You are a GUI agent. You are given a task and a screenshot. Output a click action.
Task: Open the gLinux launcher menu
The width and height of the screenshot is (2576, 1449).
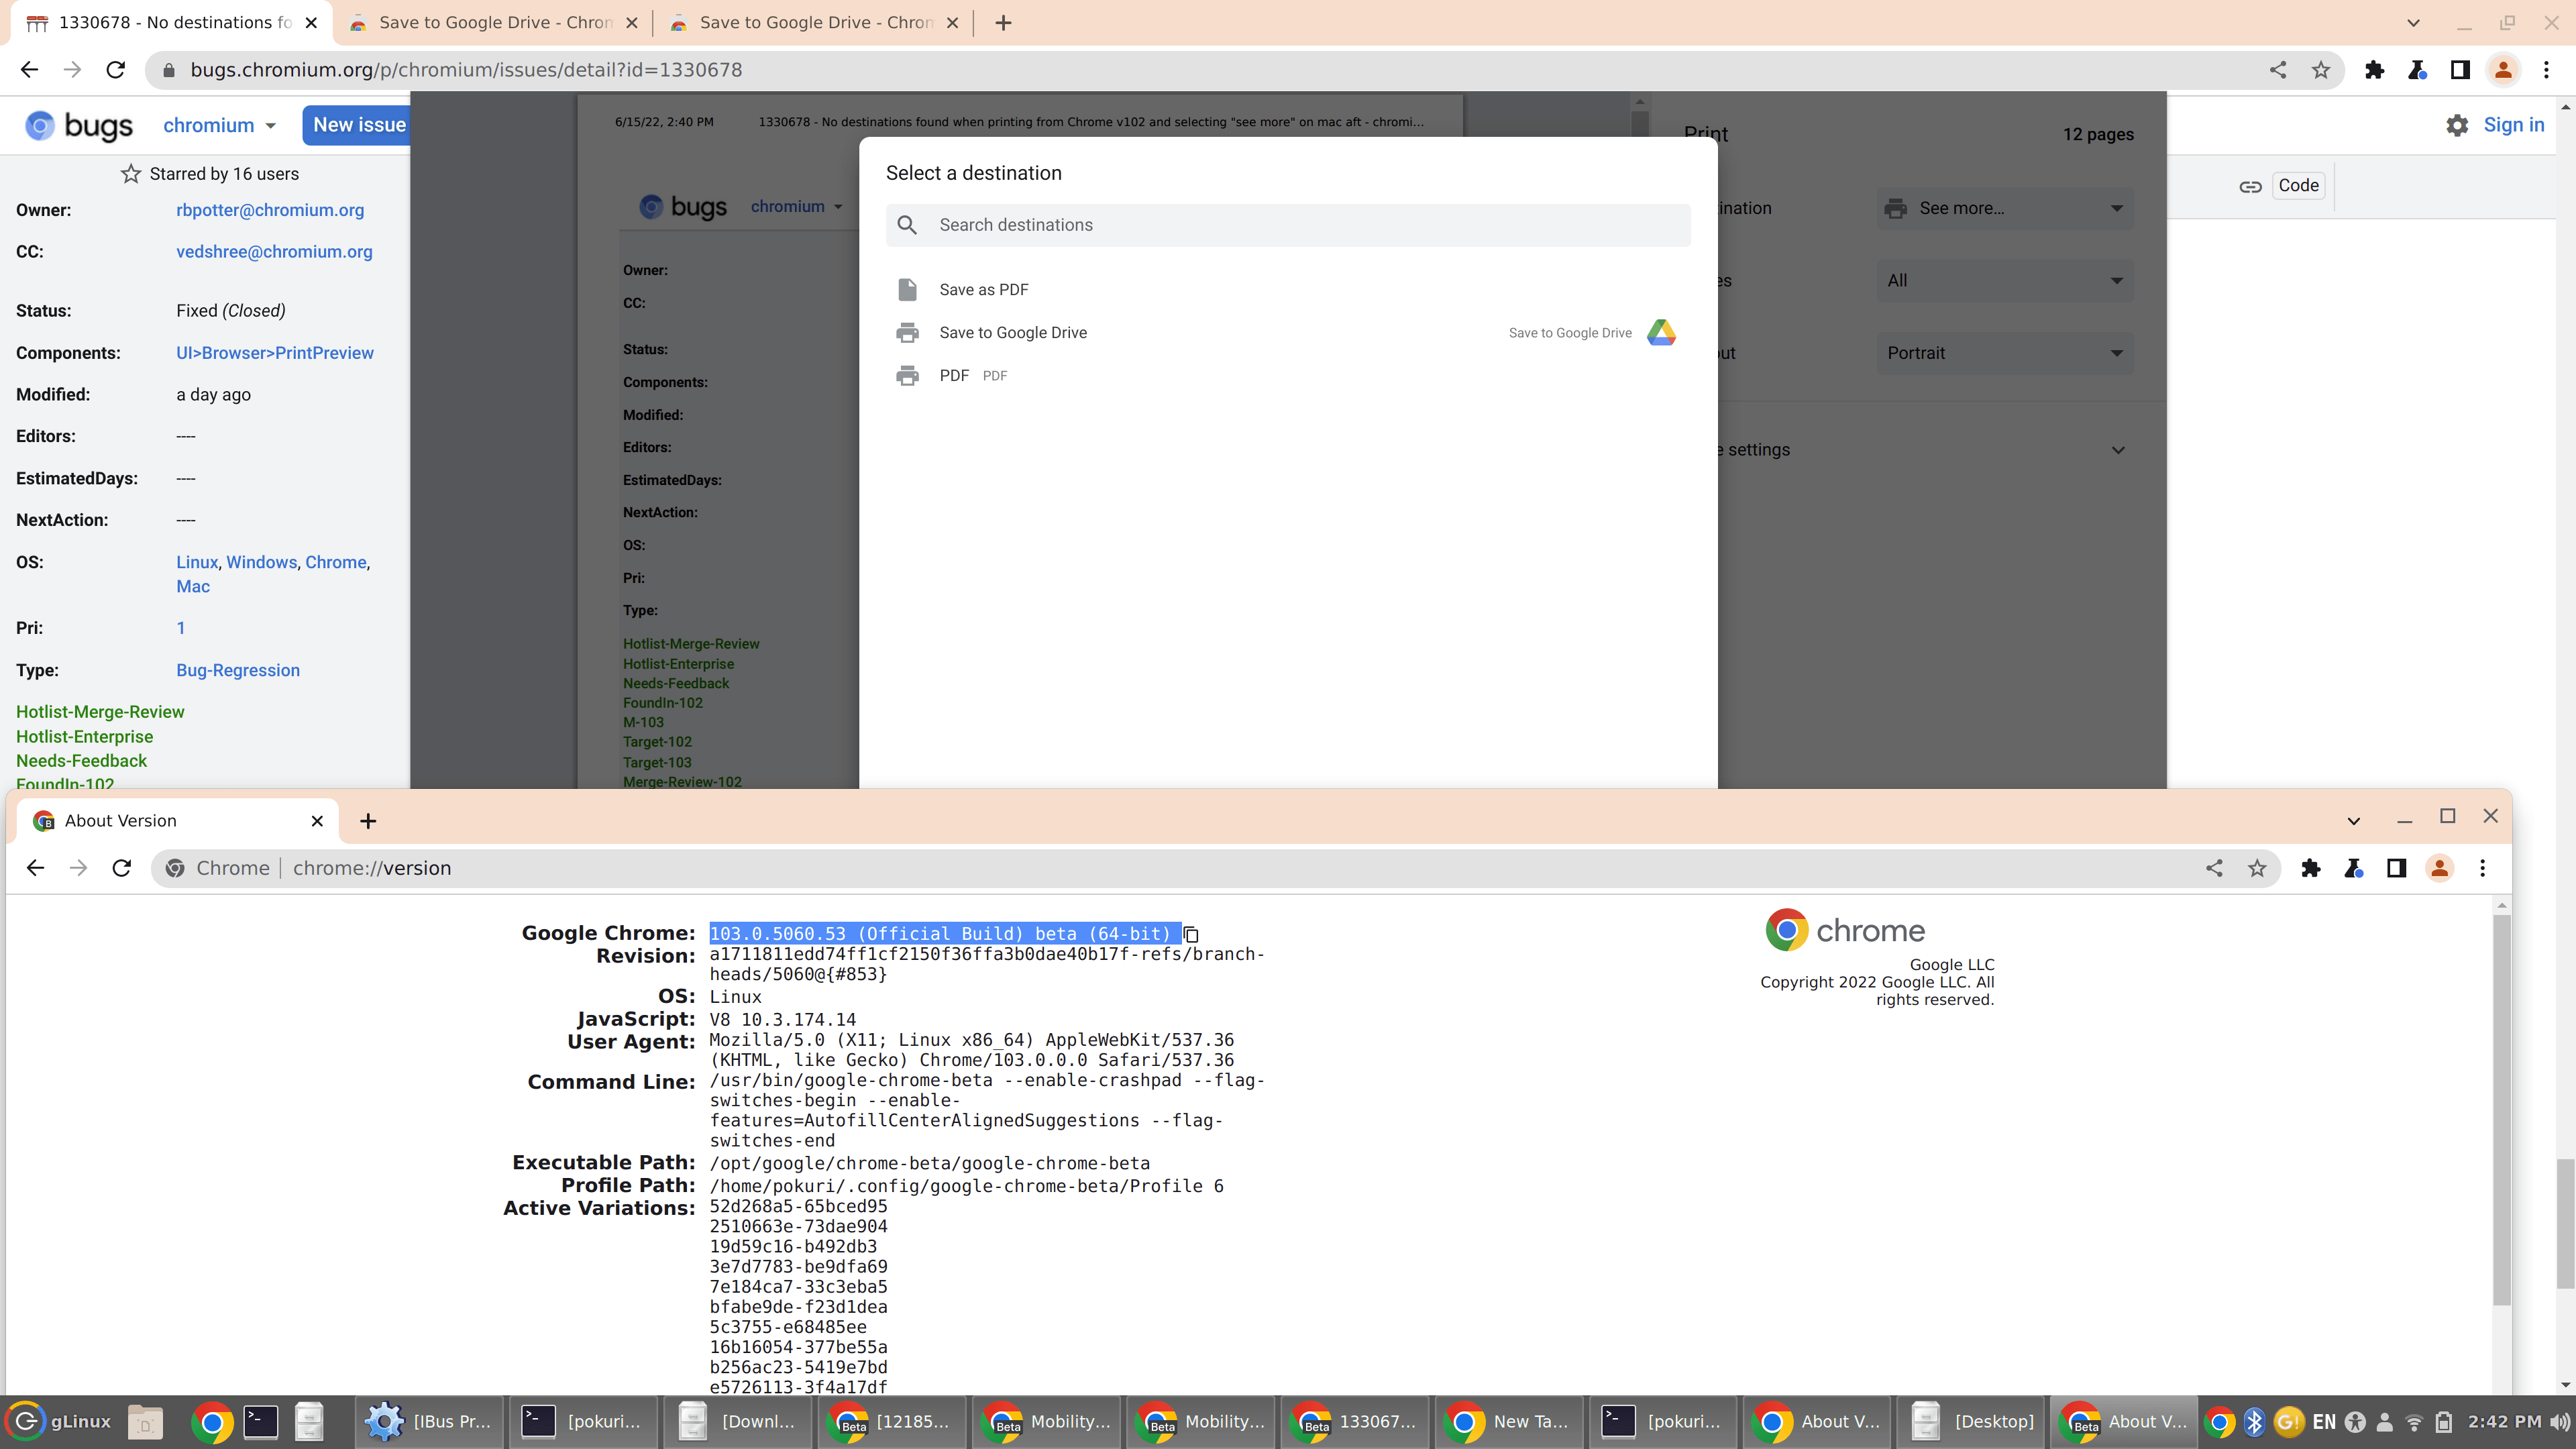[58, 1421]
